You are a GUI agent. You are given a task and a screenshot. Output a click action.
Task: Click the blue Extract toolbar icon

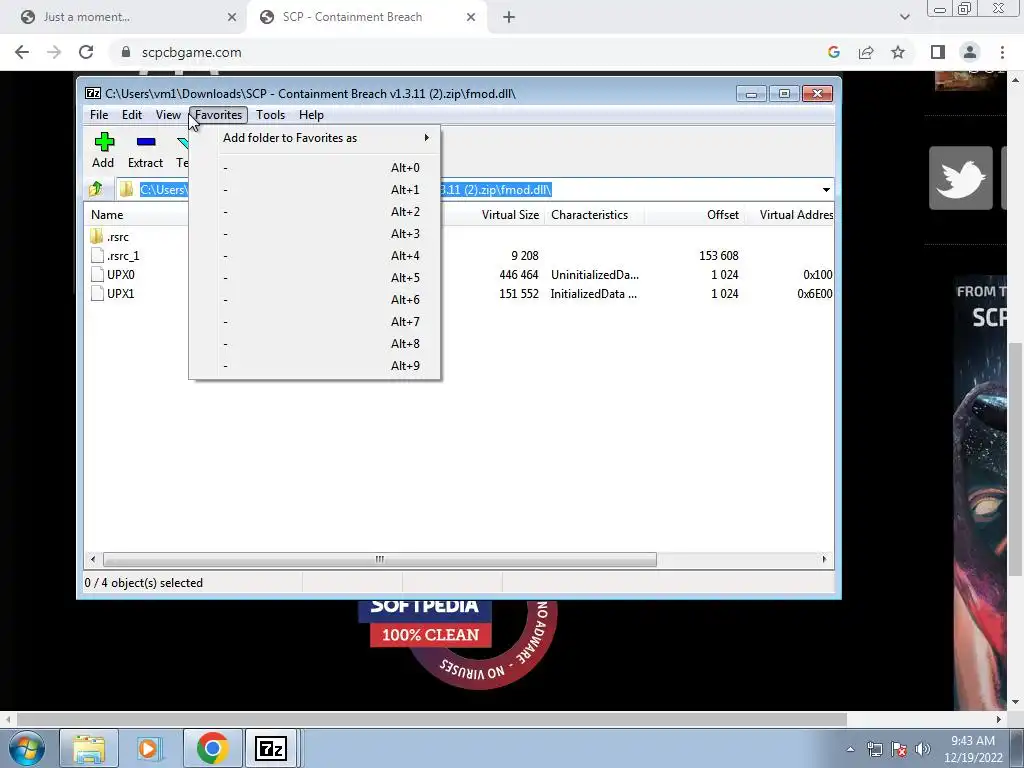coord(146,142)
